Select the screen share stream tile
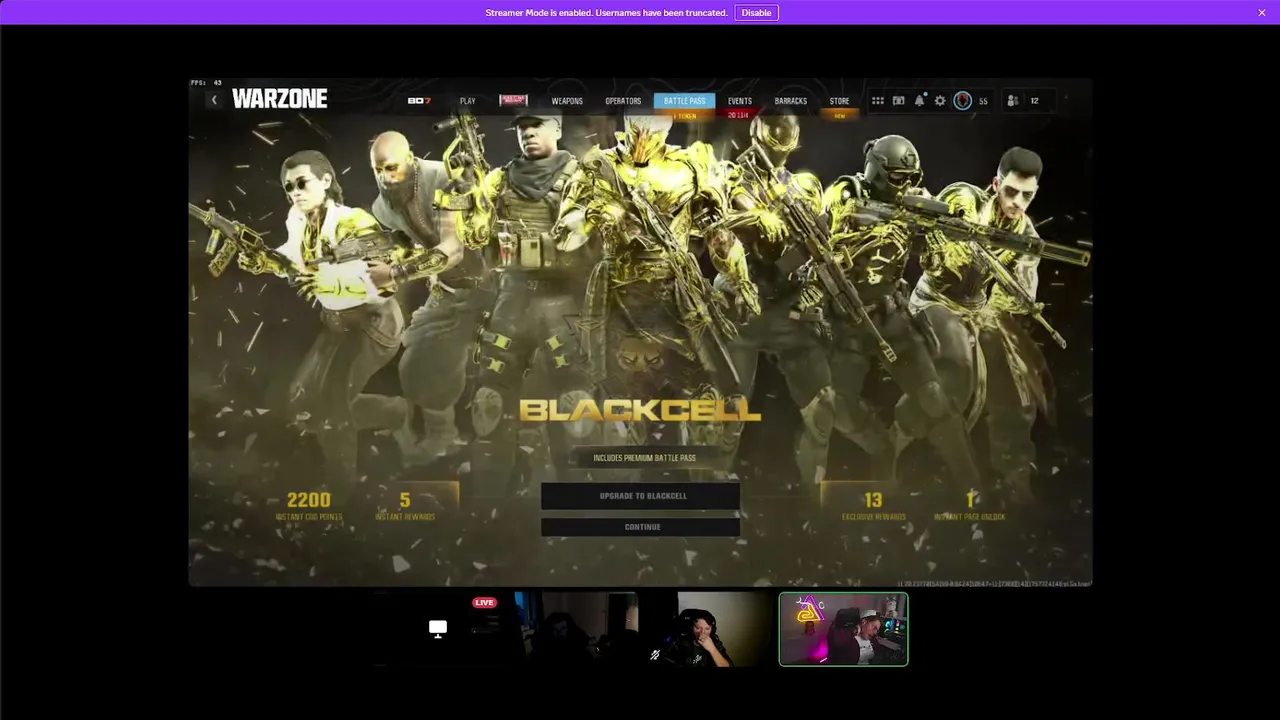 438,629
